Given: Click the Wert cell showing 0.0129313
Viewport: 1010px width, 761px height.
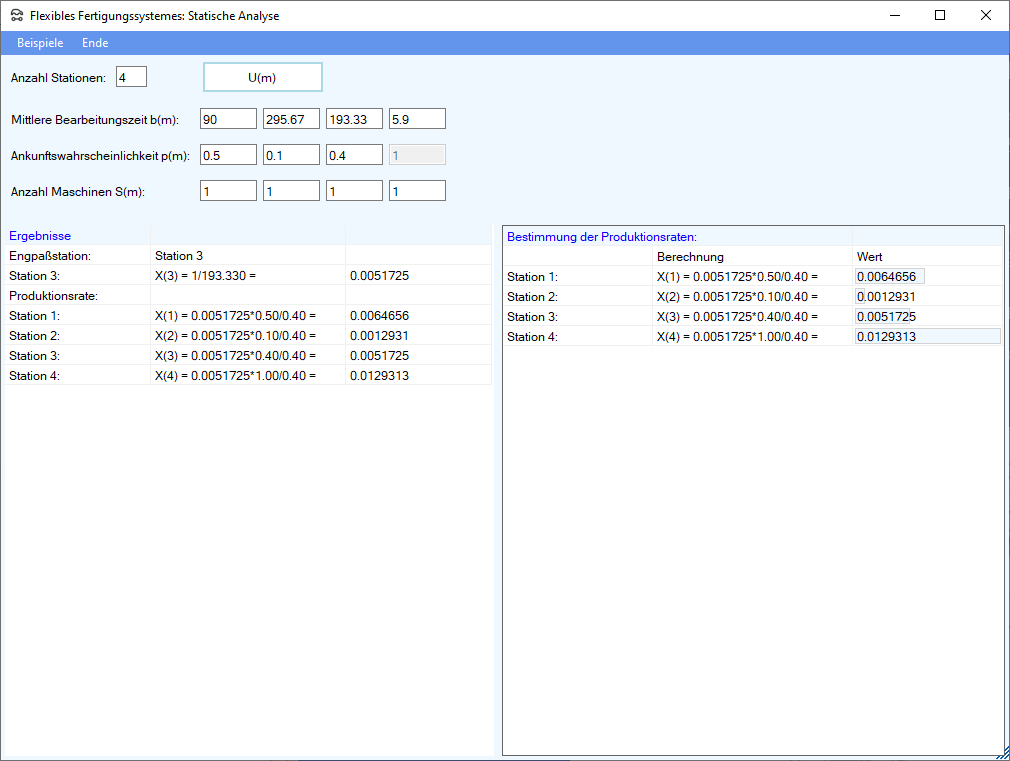Looking at the screenshot, I should tap(926, 337).
